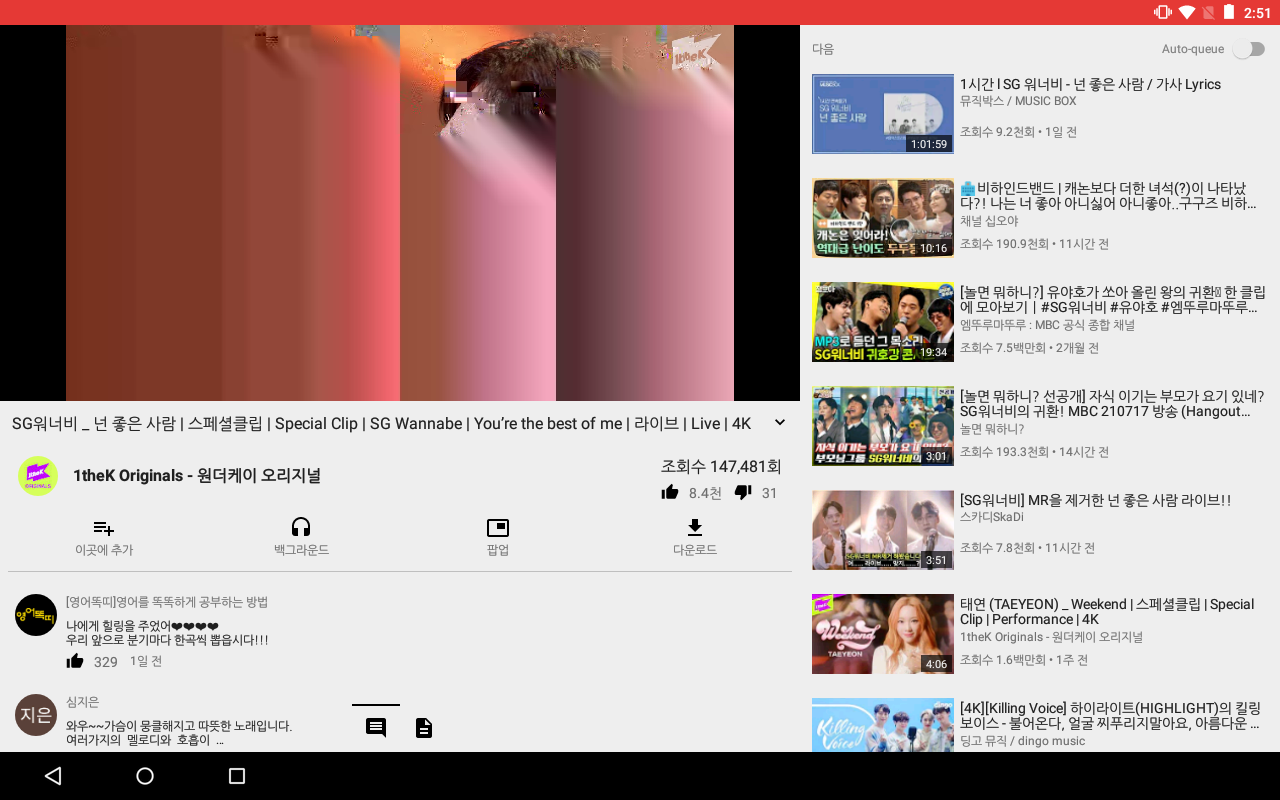The image size is (1280, 800).
Task: Tap the download arrow icon
Action: pos(695,527)
